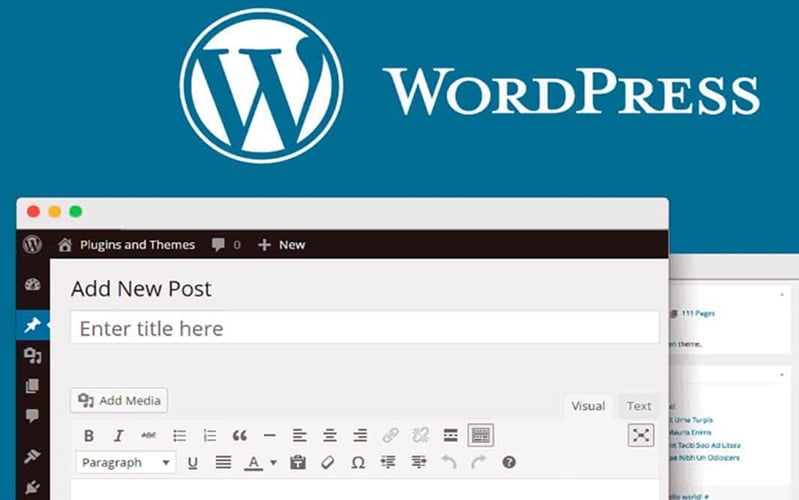Open the Pages sidebar icon

[x=32, y=385]
